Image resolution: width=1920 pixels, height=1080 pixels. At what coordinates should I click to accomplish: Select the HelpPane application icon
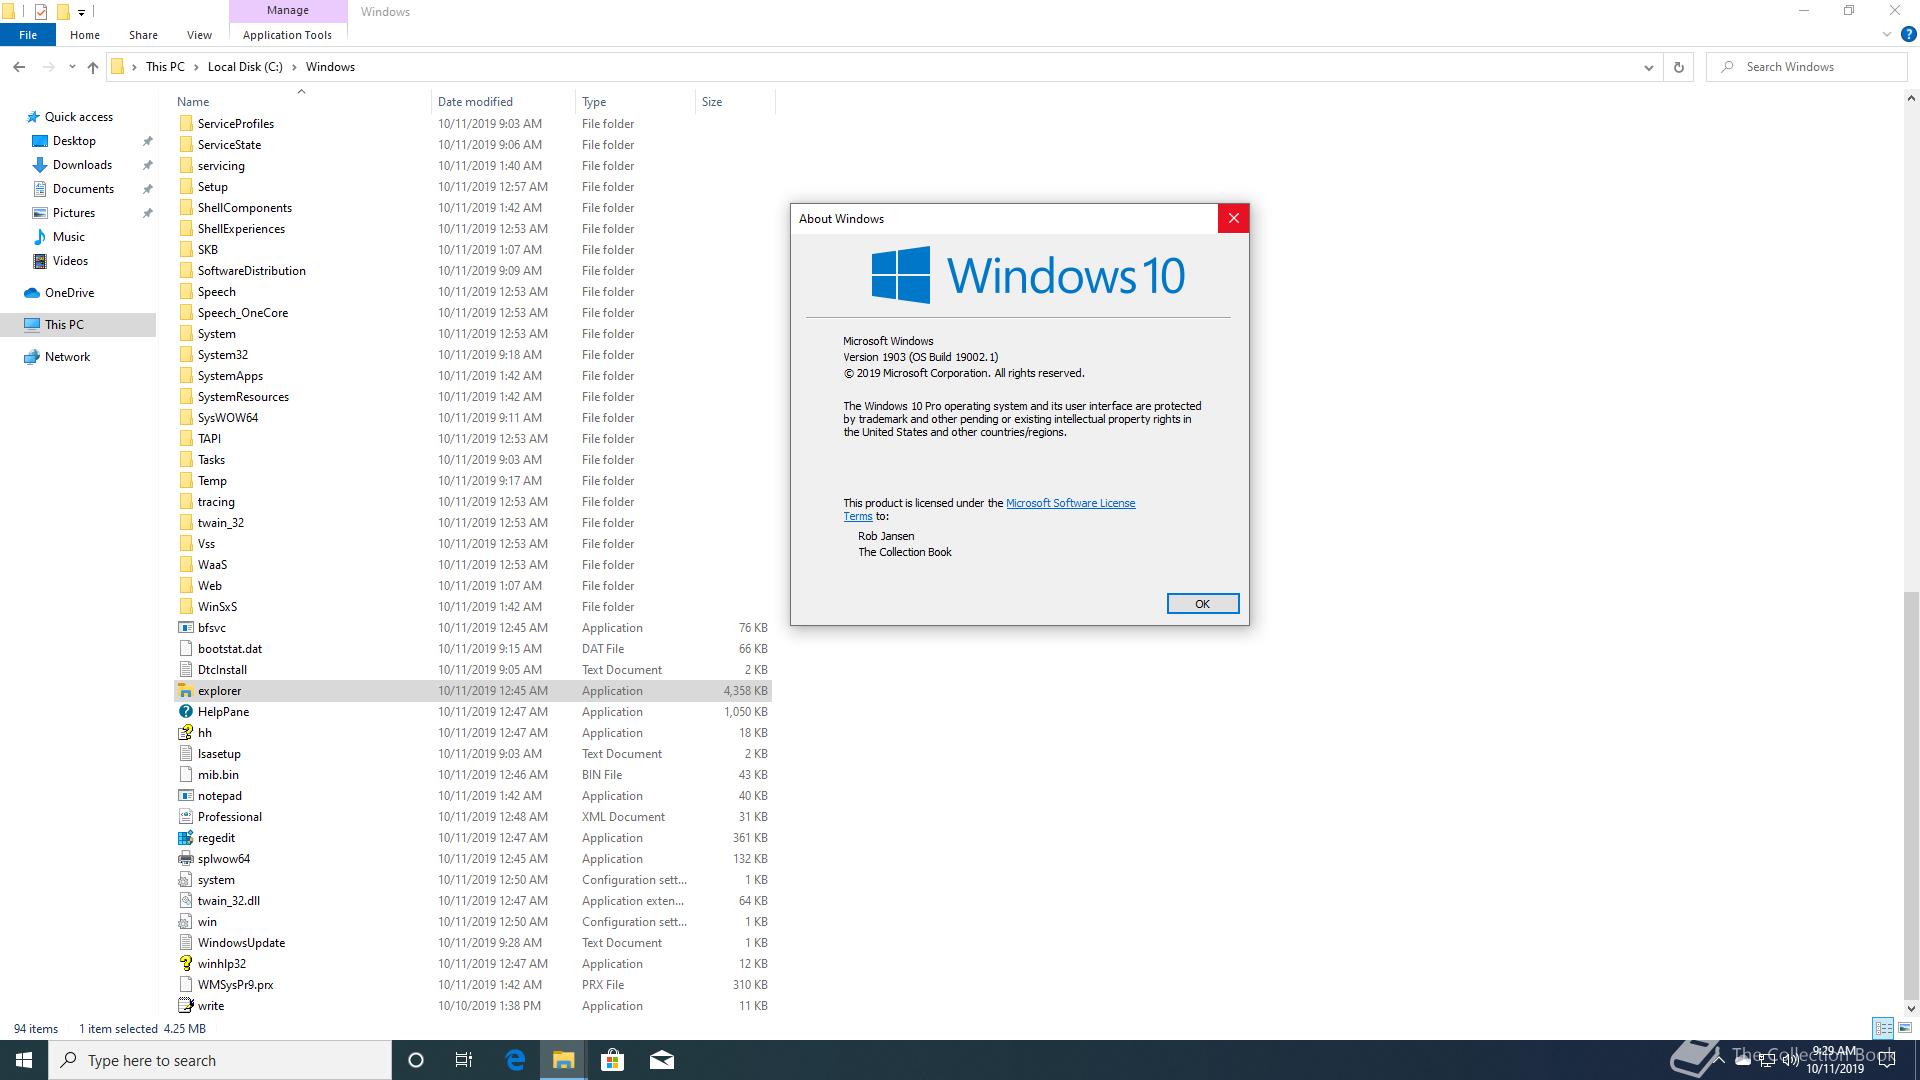point(185,712)
